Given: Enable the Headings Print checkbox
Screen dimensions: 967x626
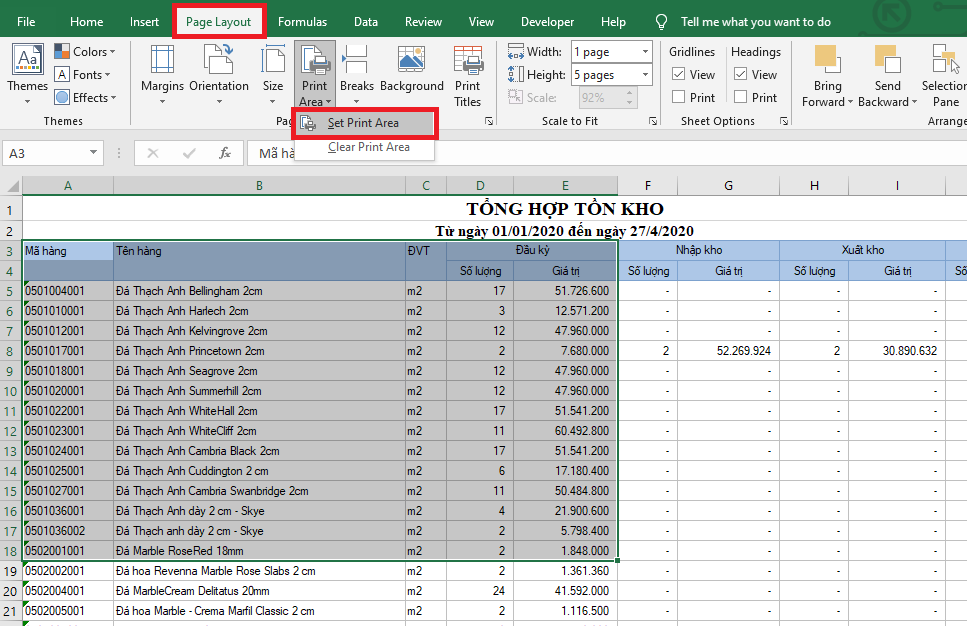Looking at the screenshot, I should (741, 98).
